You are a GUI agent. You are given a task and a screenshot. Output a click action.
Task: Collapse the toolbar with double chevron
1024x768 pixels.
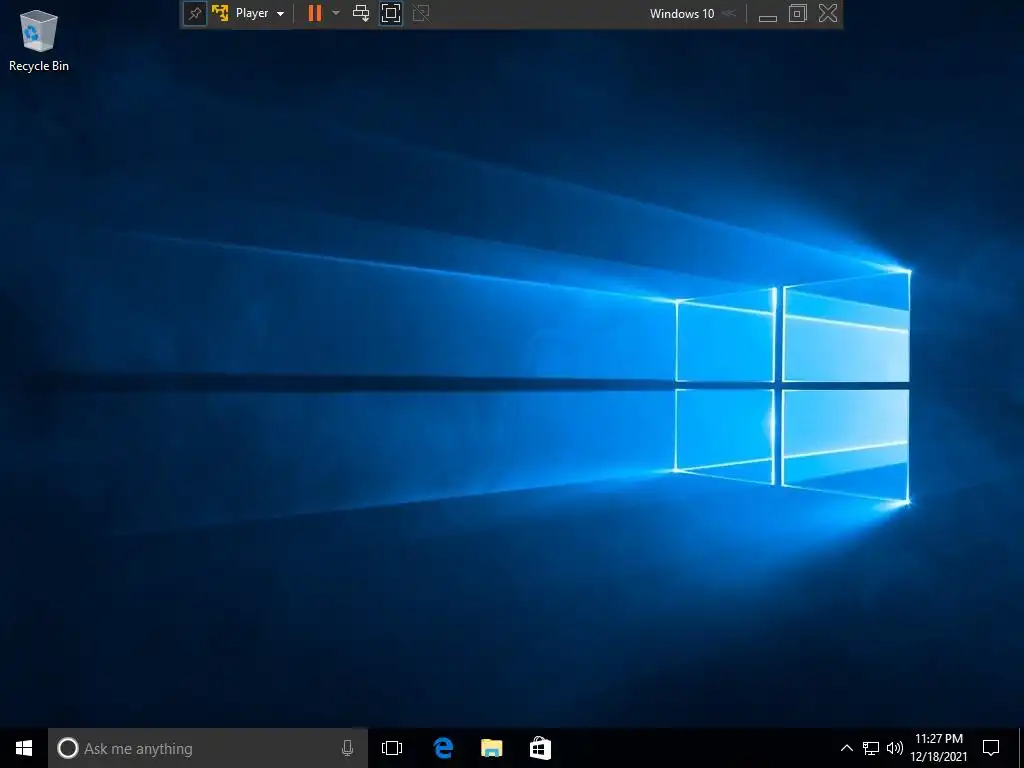tap(729, 13)
